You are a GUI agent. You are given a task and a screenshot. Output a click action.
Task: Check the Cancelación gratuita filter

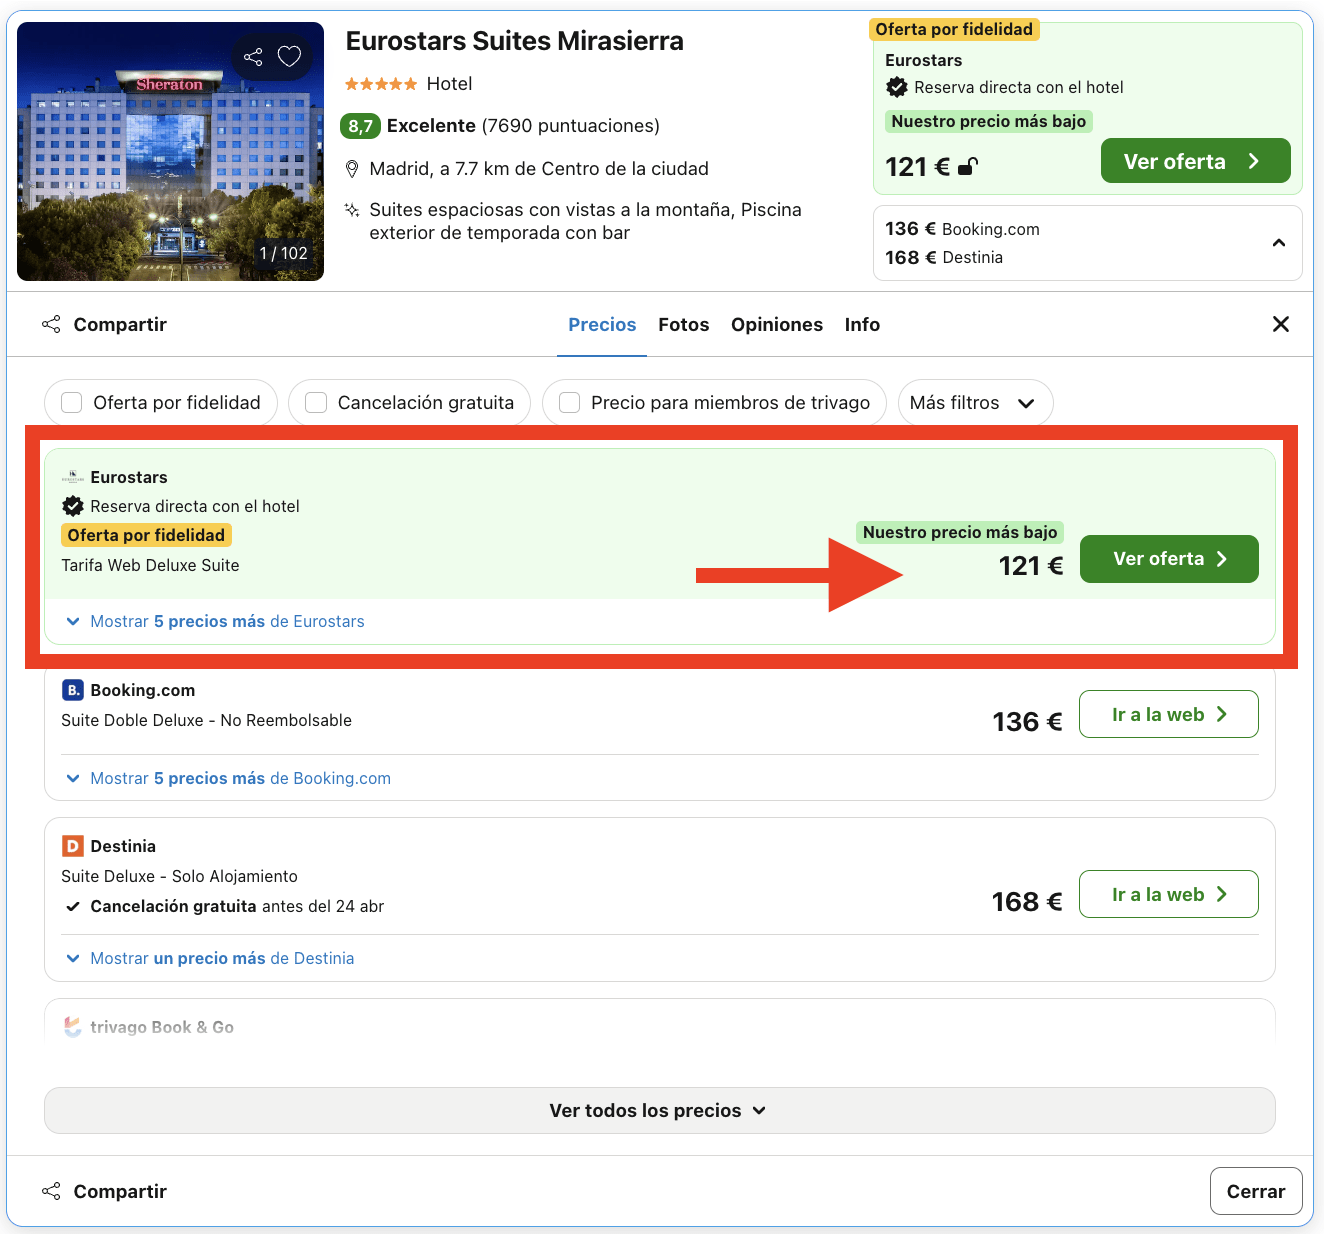click(315, 402)
